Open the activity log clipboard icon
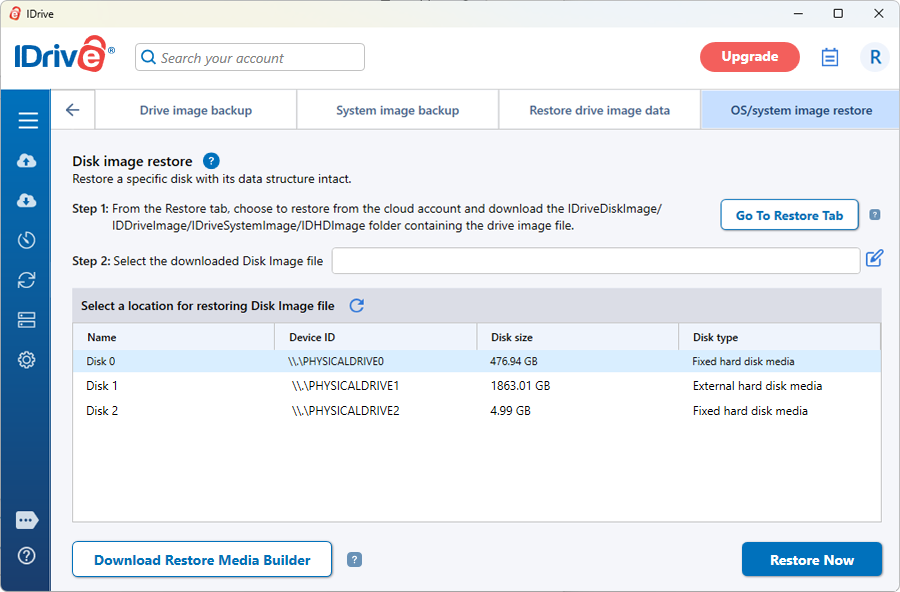This screenshot has width=900, height=592. (829, 57)
